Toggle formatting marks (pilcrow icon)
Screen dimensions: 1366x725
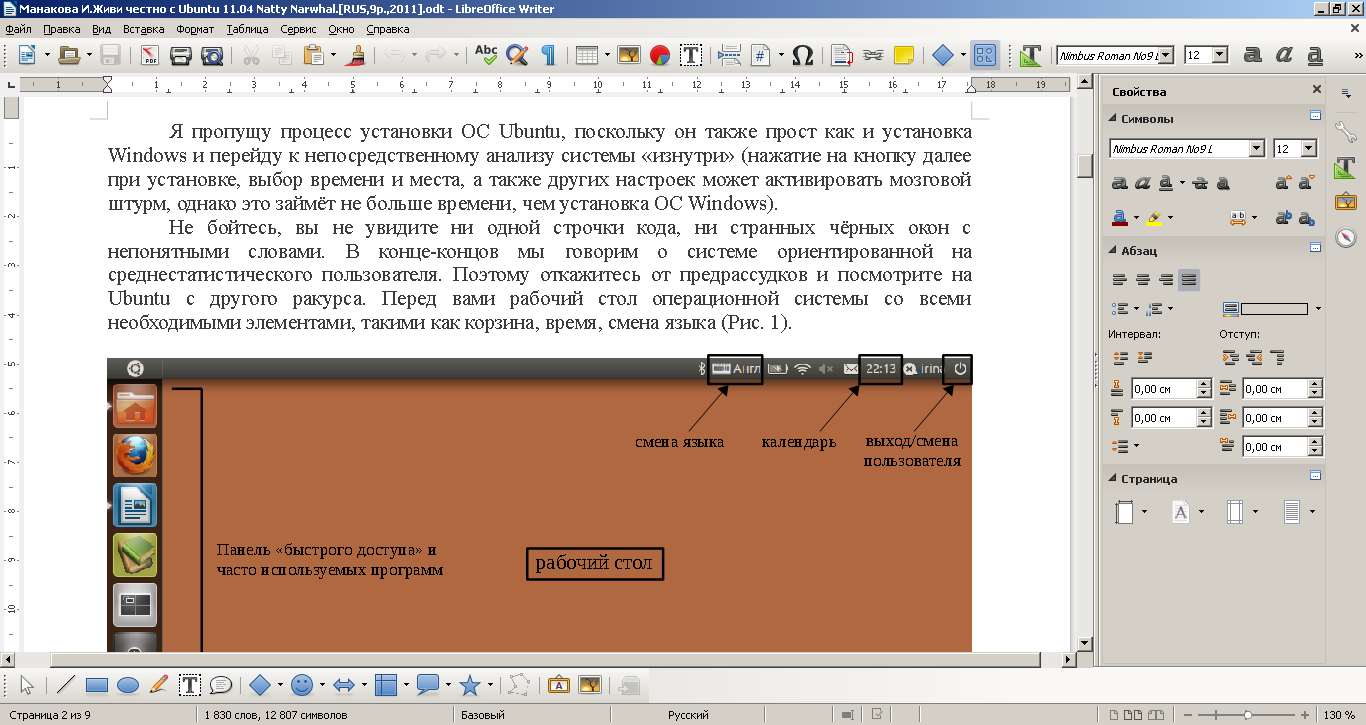pos(548,55)
